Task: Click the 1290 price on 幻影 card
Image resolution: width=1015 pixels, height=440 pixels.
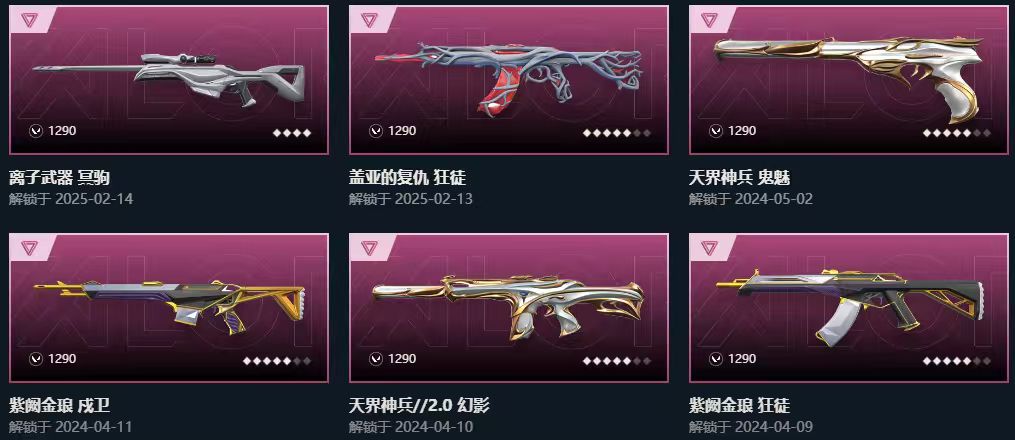Action: (402, 358)
